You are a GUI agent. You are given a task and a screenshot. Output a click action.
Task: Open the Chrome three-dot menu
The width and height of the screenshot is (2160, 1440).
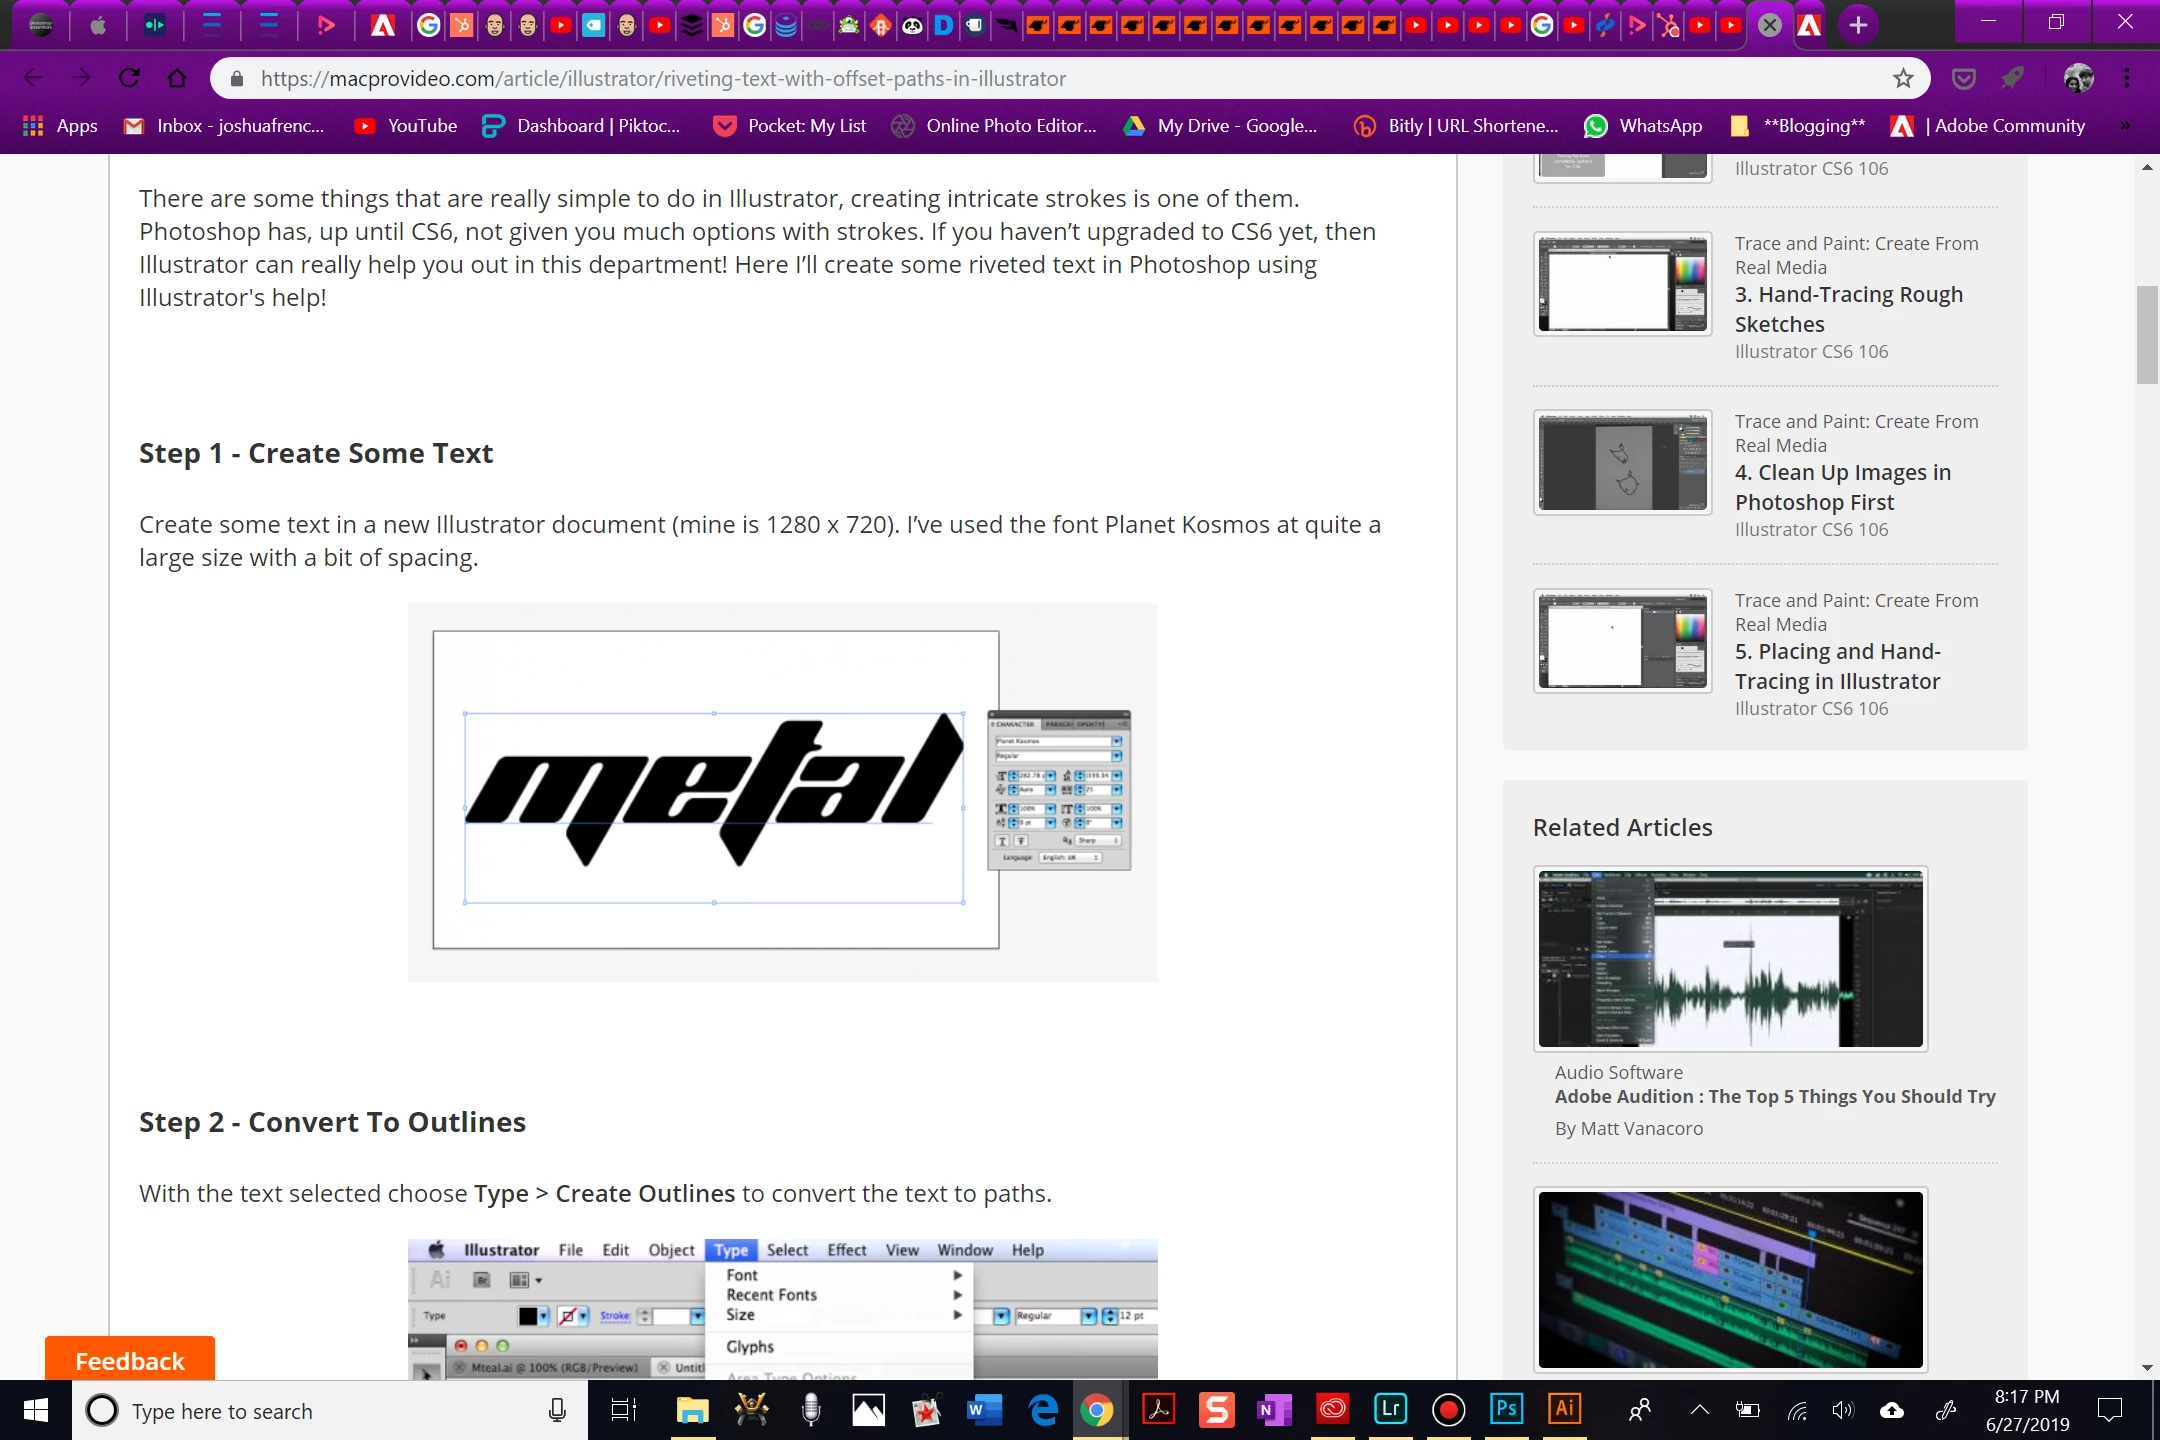click(2127, 78)
